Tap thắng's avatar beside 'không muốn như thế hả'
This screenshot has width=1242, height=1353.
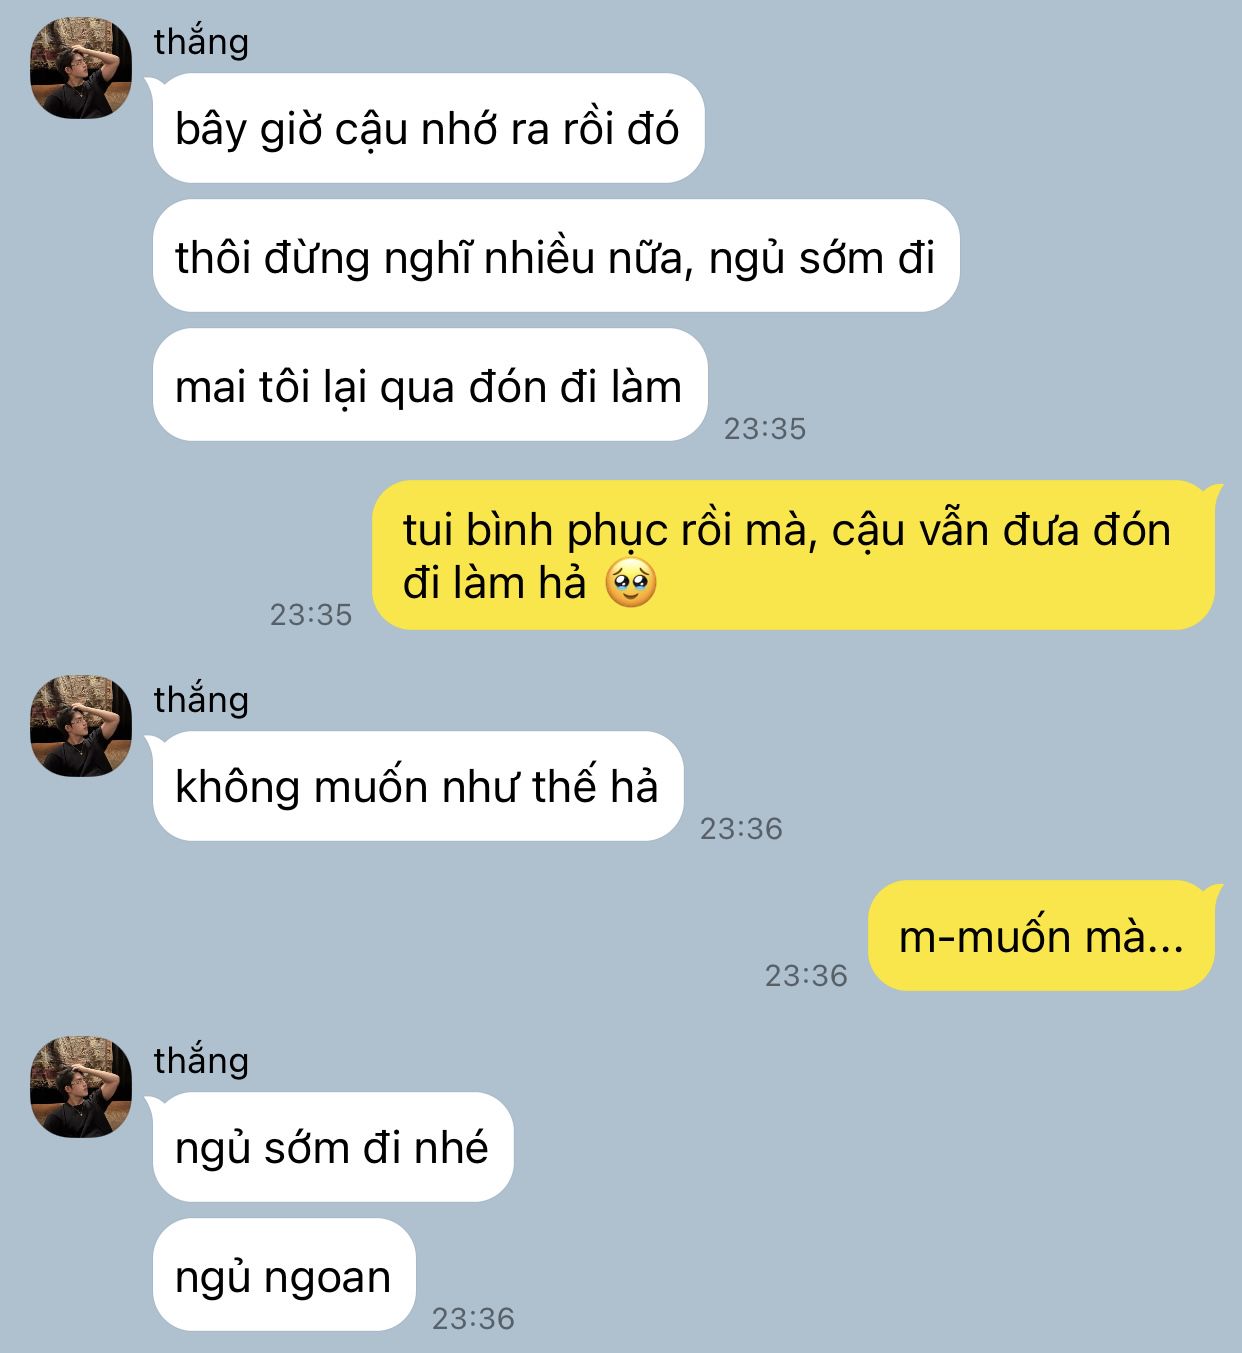point(81,726)
